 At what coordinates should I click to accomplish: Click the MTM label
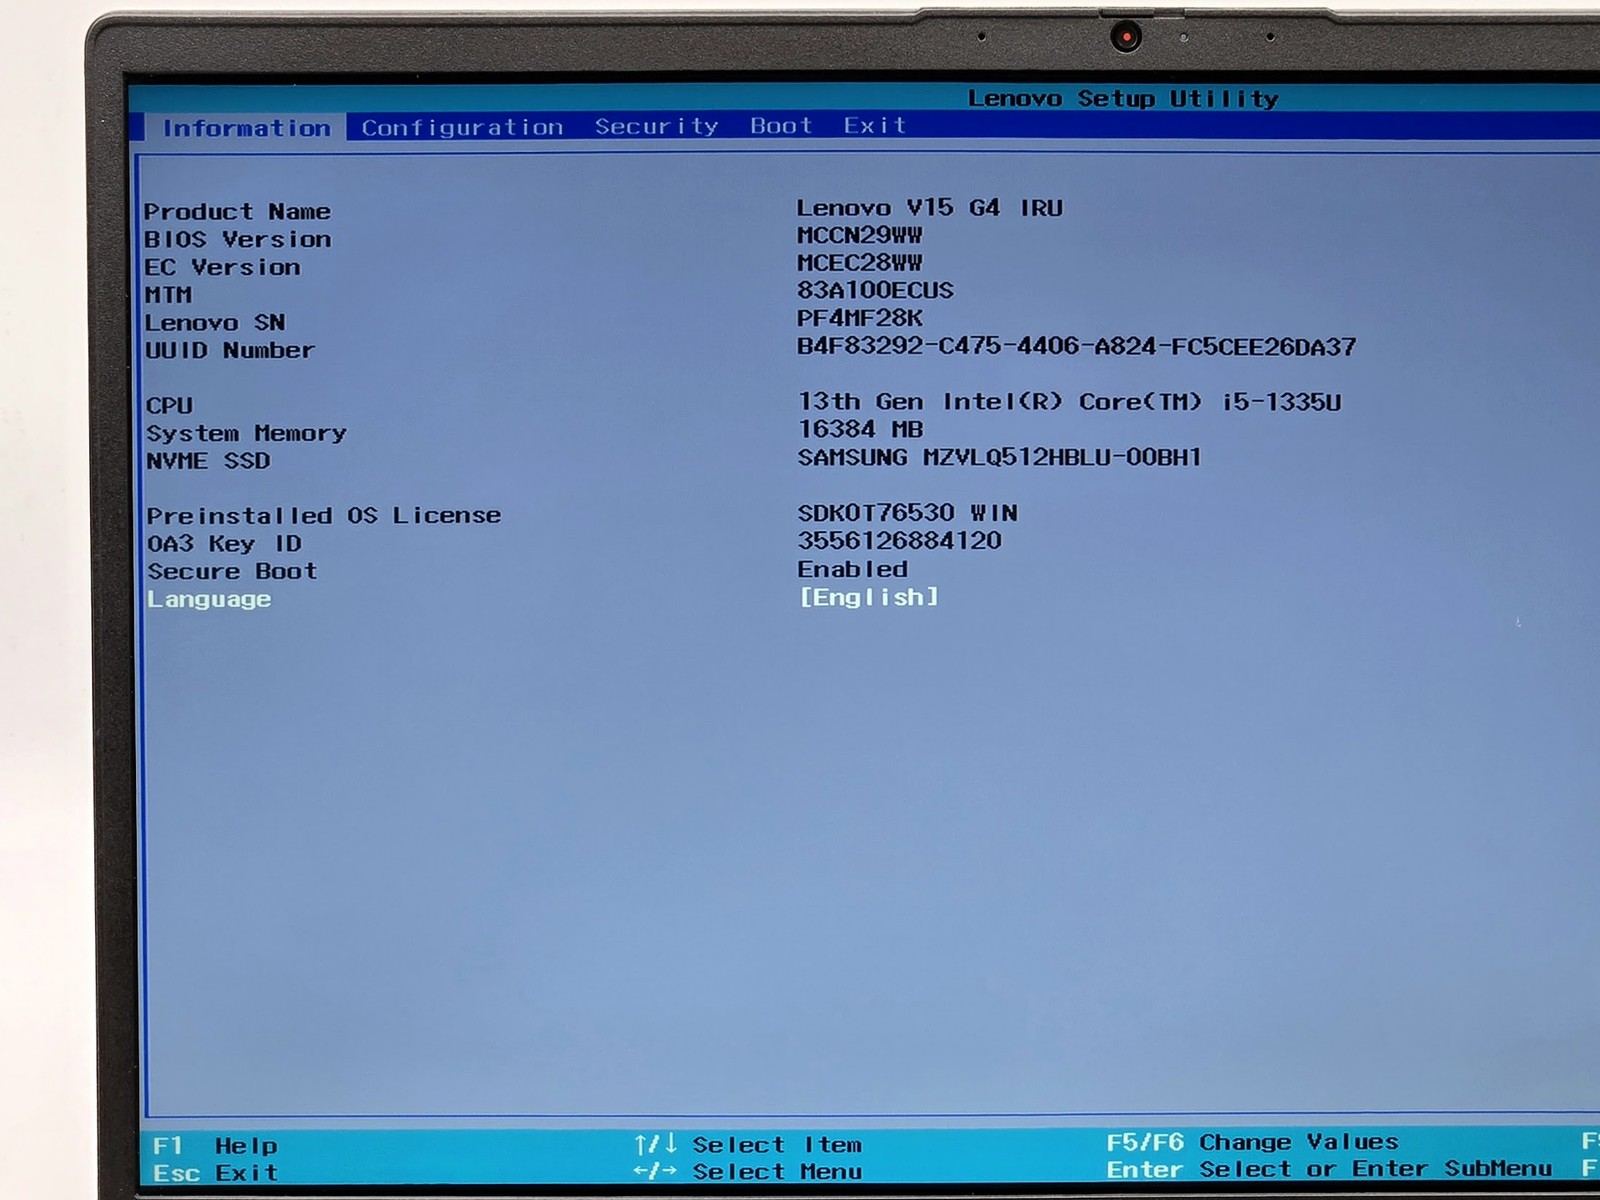click(x=168, y=295)
